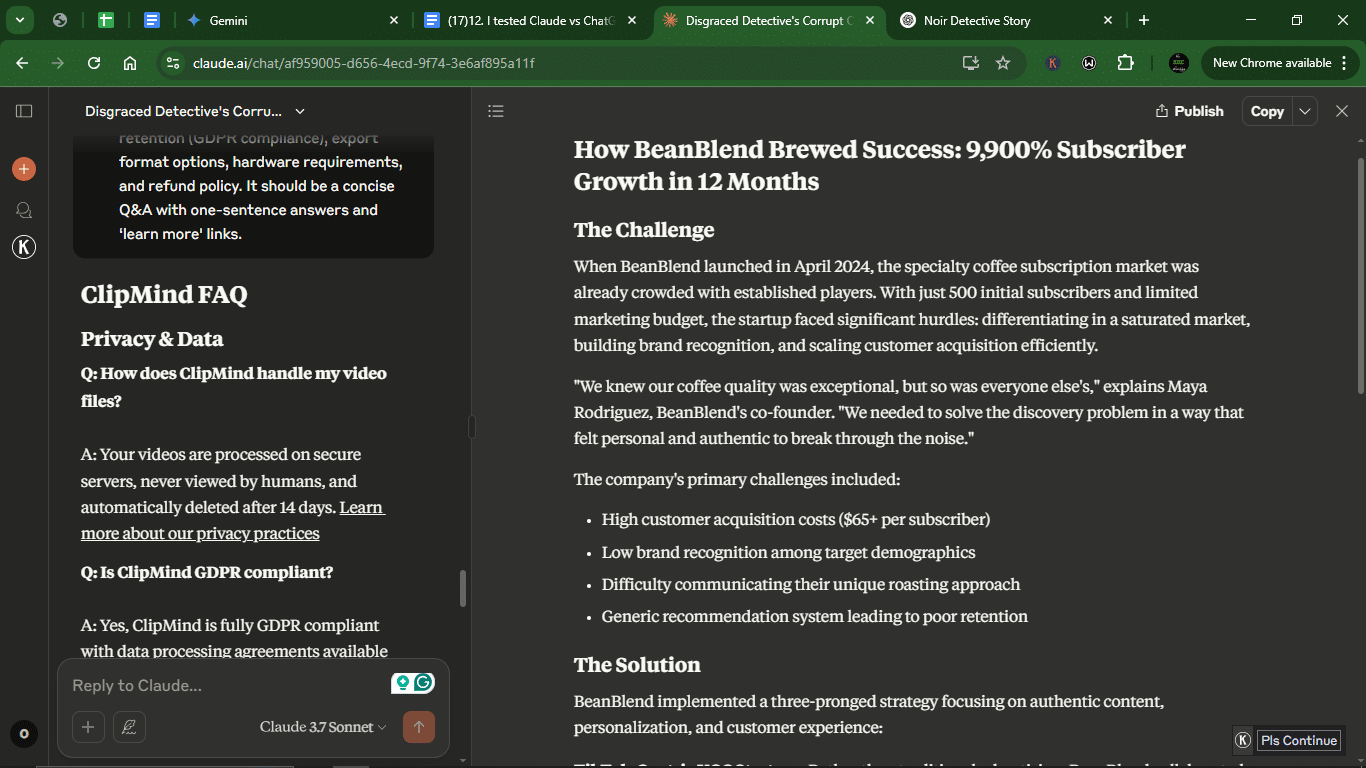Open Learn more about our privacy practices
Viewport: 1366px width, 768px height.
click(x=233, y=520)
